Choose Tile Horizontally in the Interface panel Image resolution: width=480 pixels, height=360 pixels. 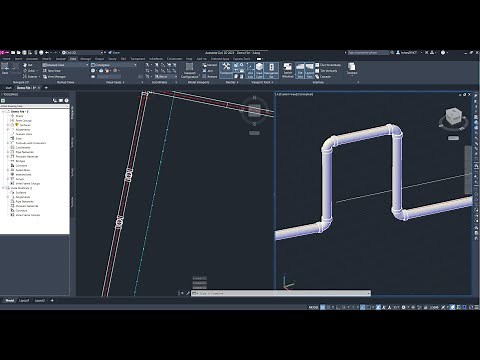[x=328, y=65]
